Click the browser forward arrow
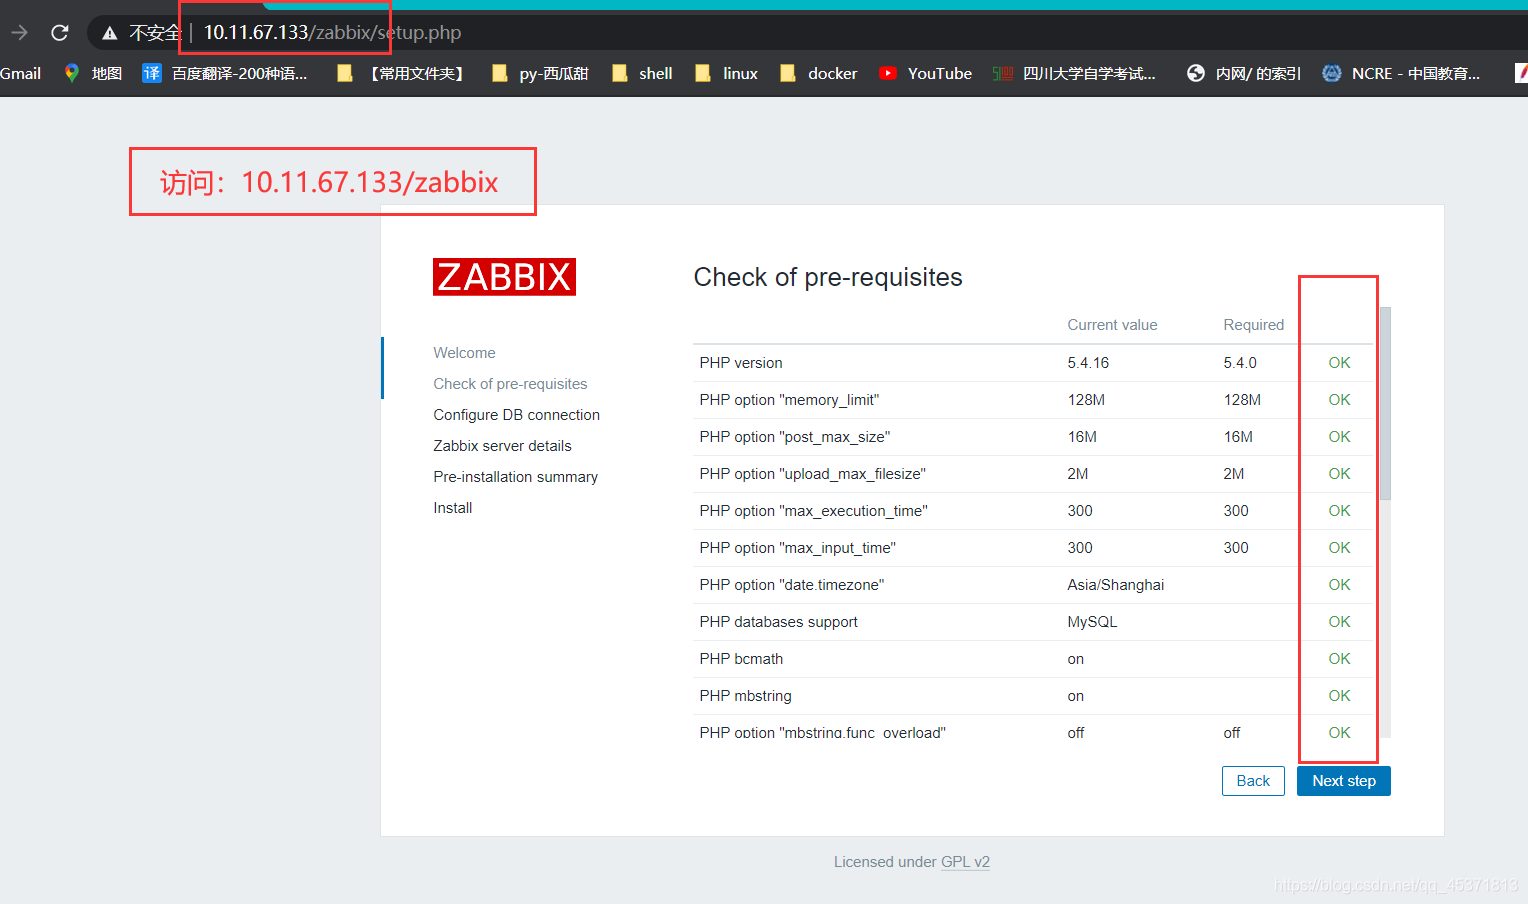Viewport: 1528px width, 904px height. (19, 33)
